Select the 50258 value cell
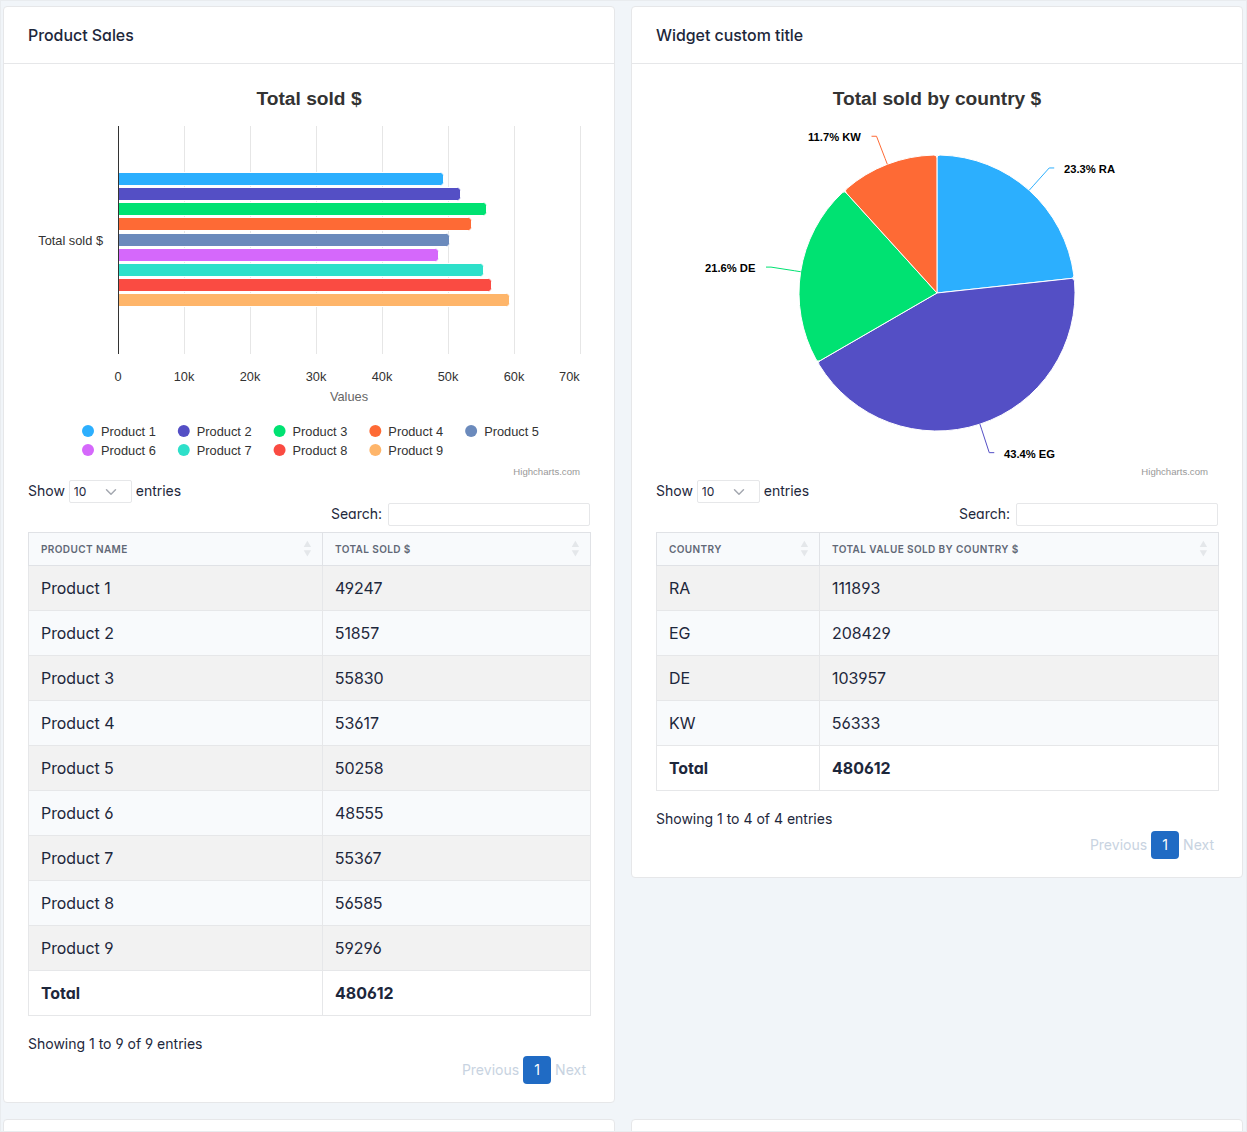The height and width of the screenshot is (1132, 1247). click(456, 768)
